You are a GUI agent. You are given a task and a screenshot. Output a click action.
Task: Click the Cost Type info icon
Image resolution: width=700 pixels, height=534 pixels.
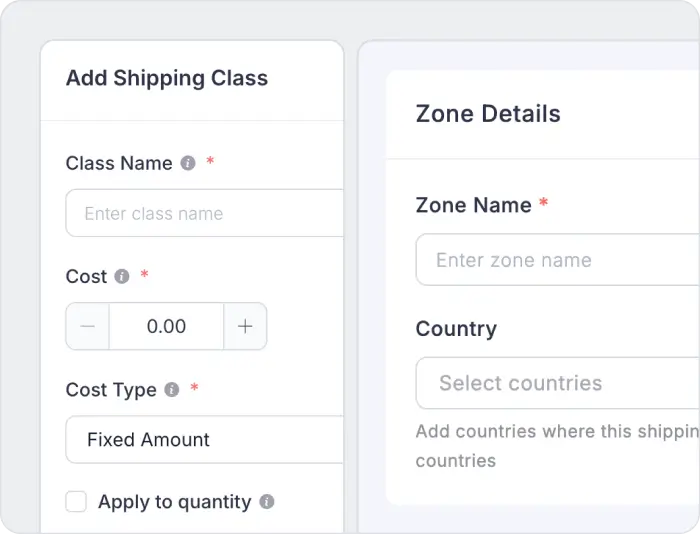click(172, 390)
